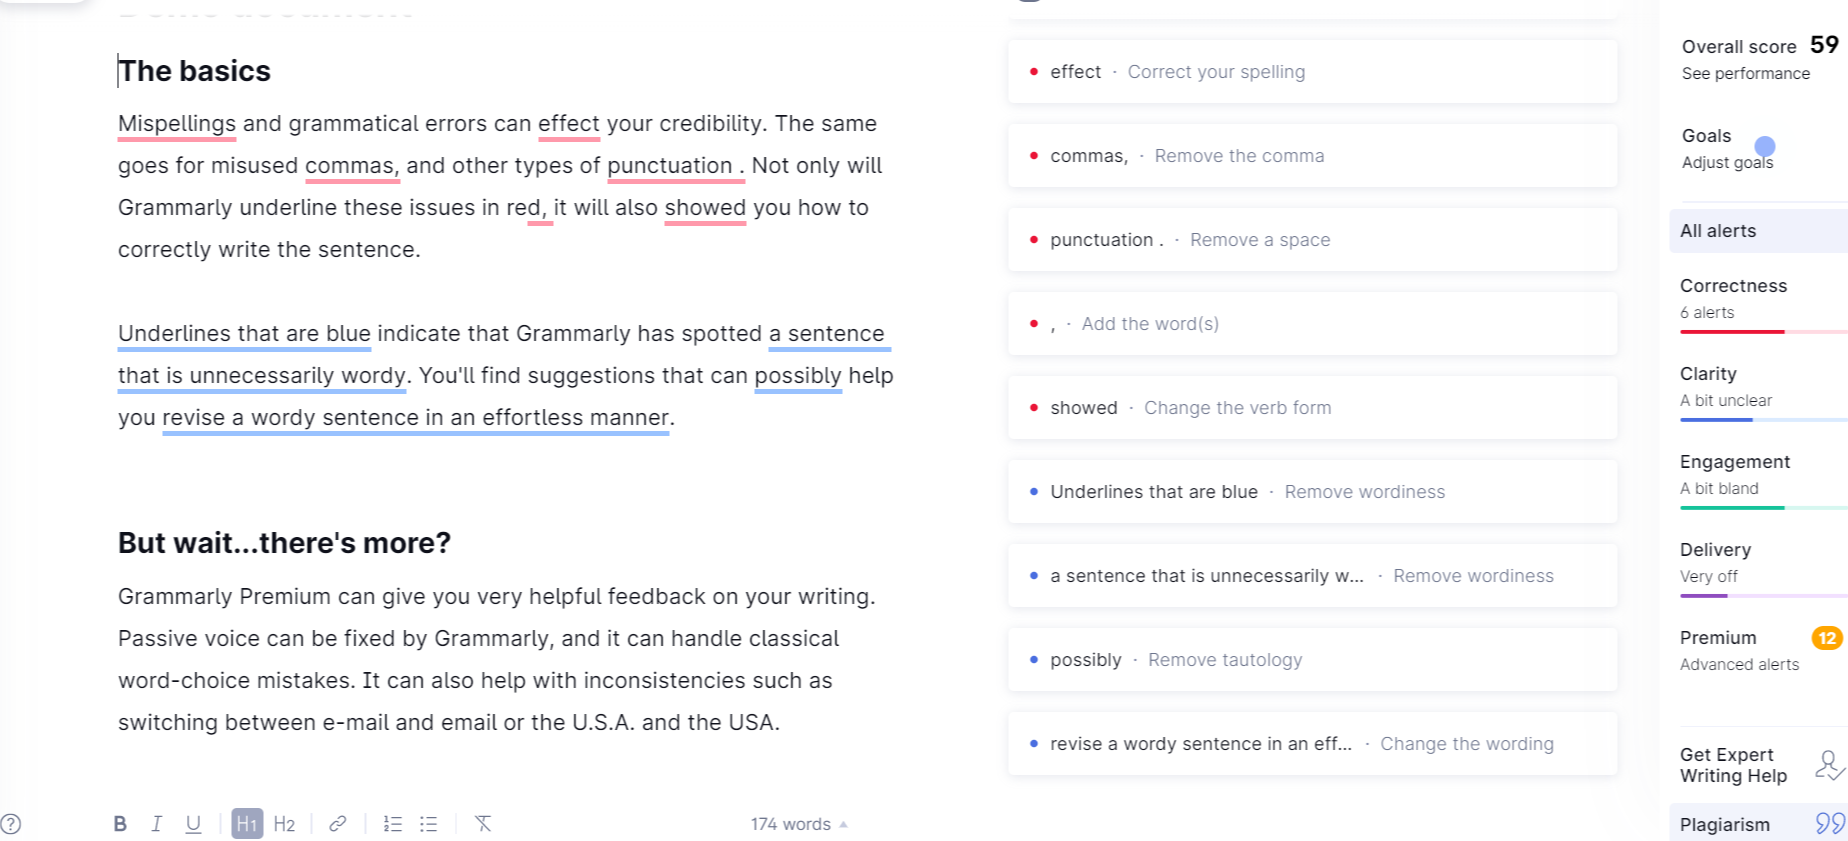Create a bulleted list
Screen dimensions: 1848x841
point(428,823)
